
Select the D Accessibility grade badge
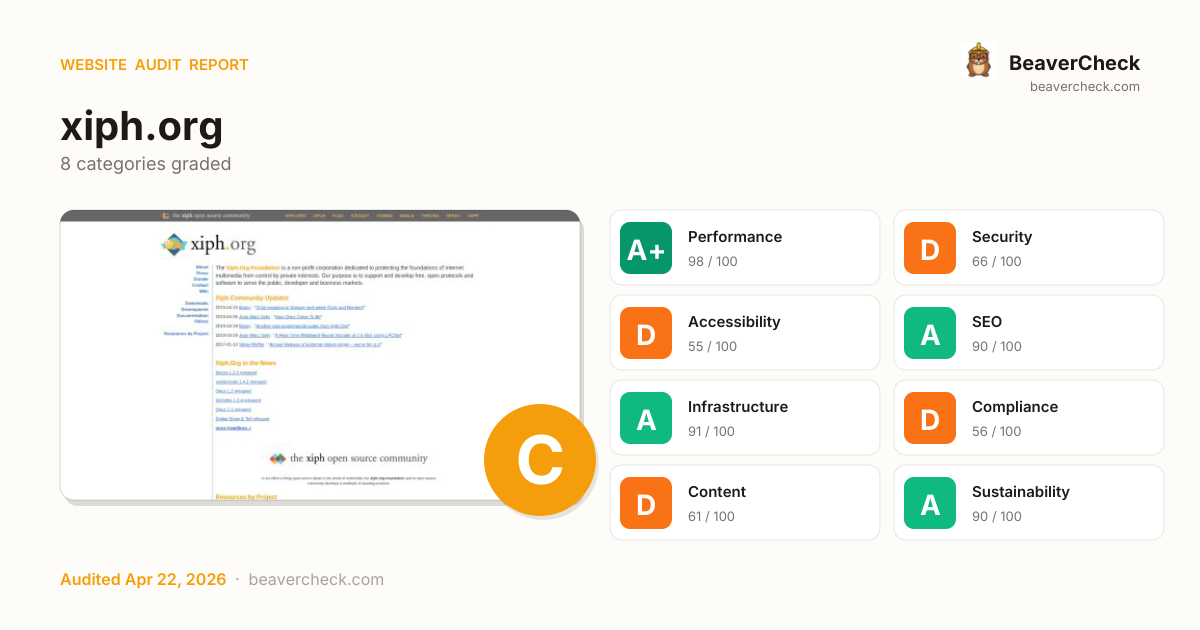pos(646,333)
